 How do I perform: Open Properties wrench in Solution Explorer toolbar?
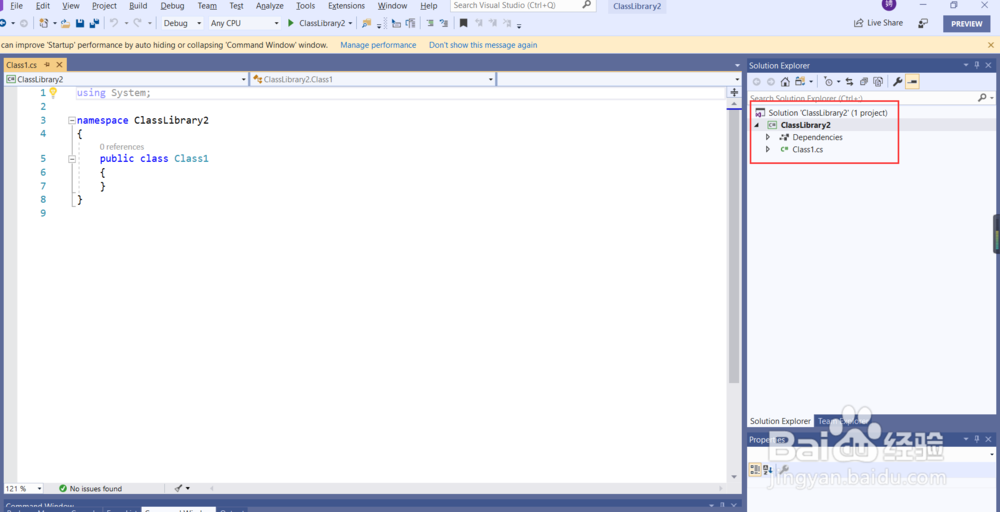(897, 82)
